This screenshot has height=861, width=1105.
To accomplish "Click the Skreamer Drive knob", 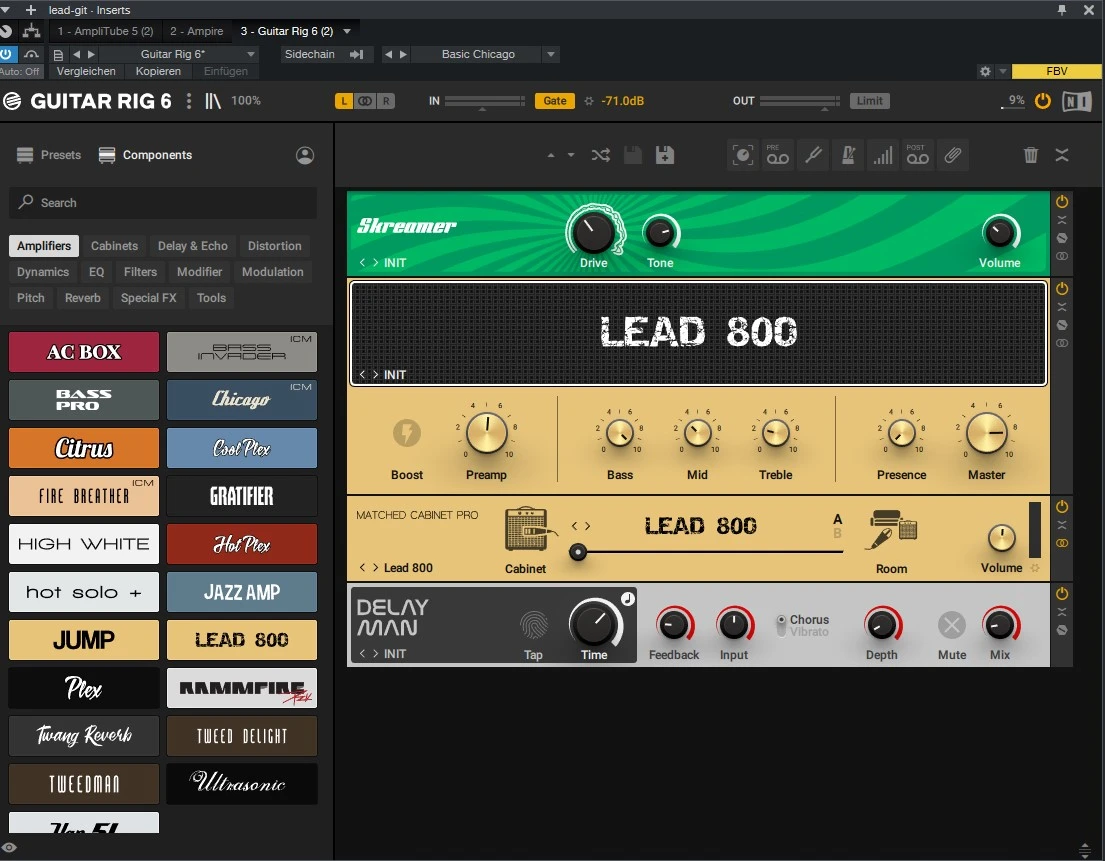I will [593, 233].
